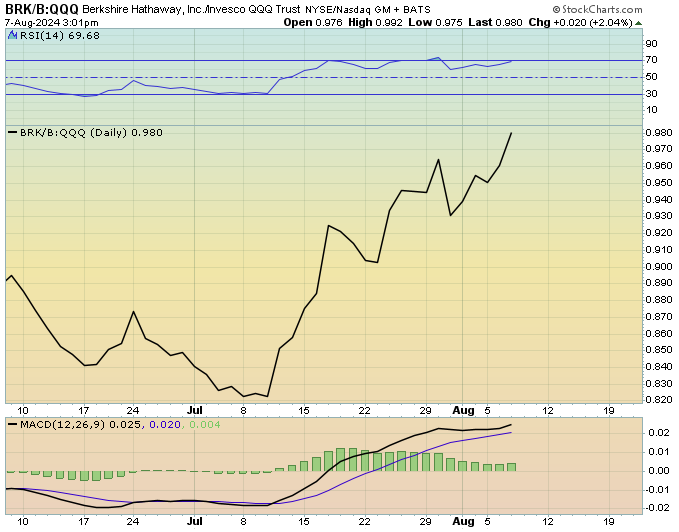Viewport: 679px width, 532px height.
Task: Click the 70 label on the RSI axis
Action: click(x=651, y=60)
